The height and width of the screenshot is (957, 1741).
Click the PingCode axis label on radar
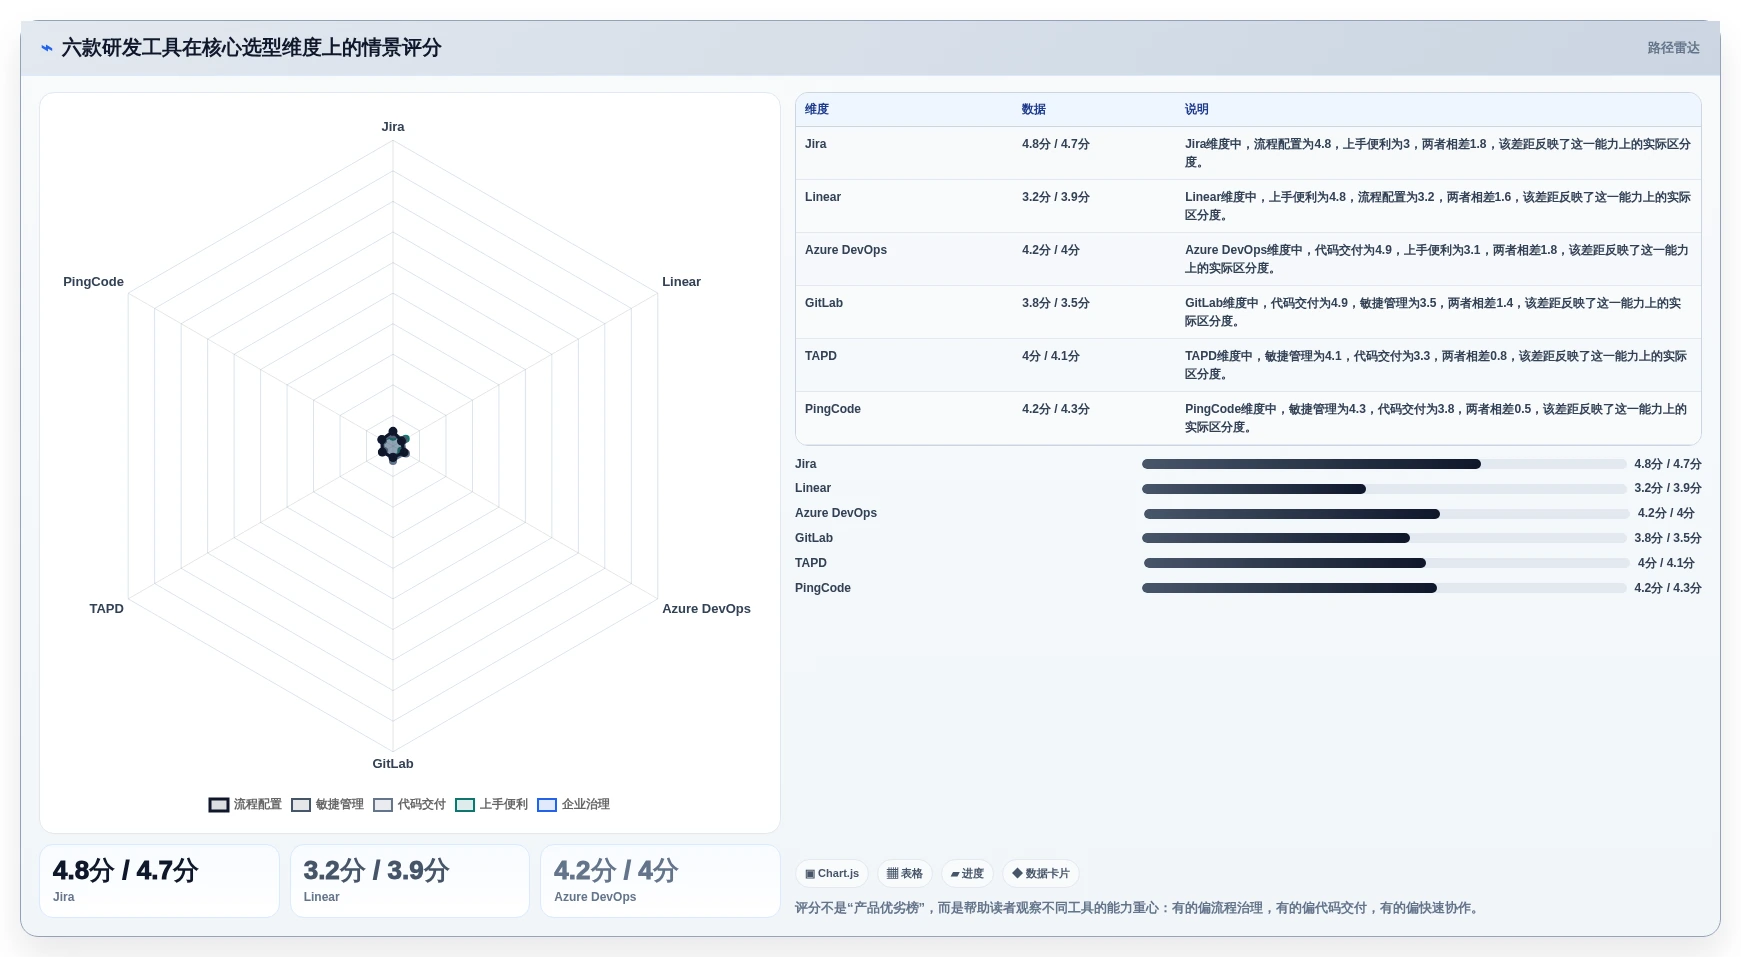[94, 282]
